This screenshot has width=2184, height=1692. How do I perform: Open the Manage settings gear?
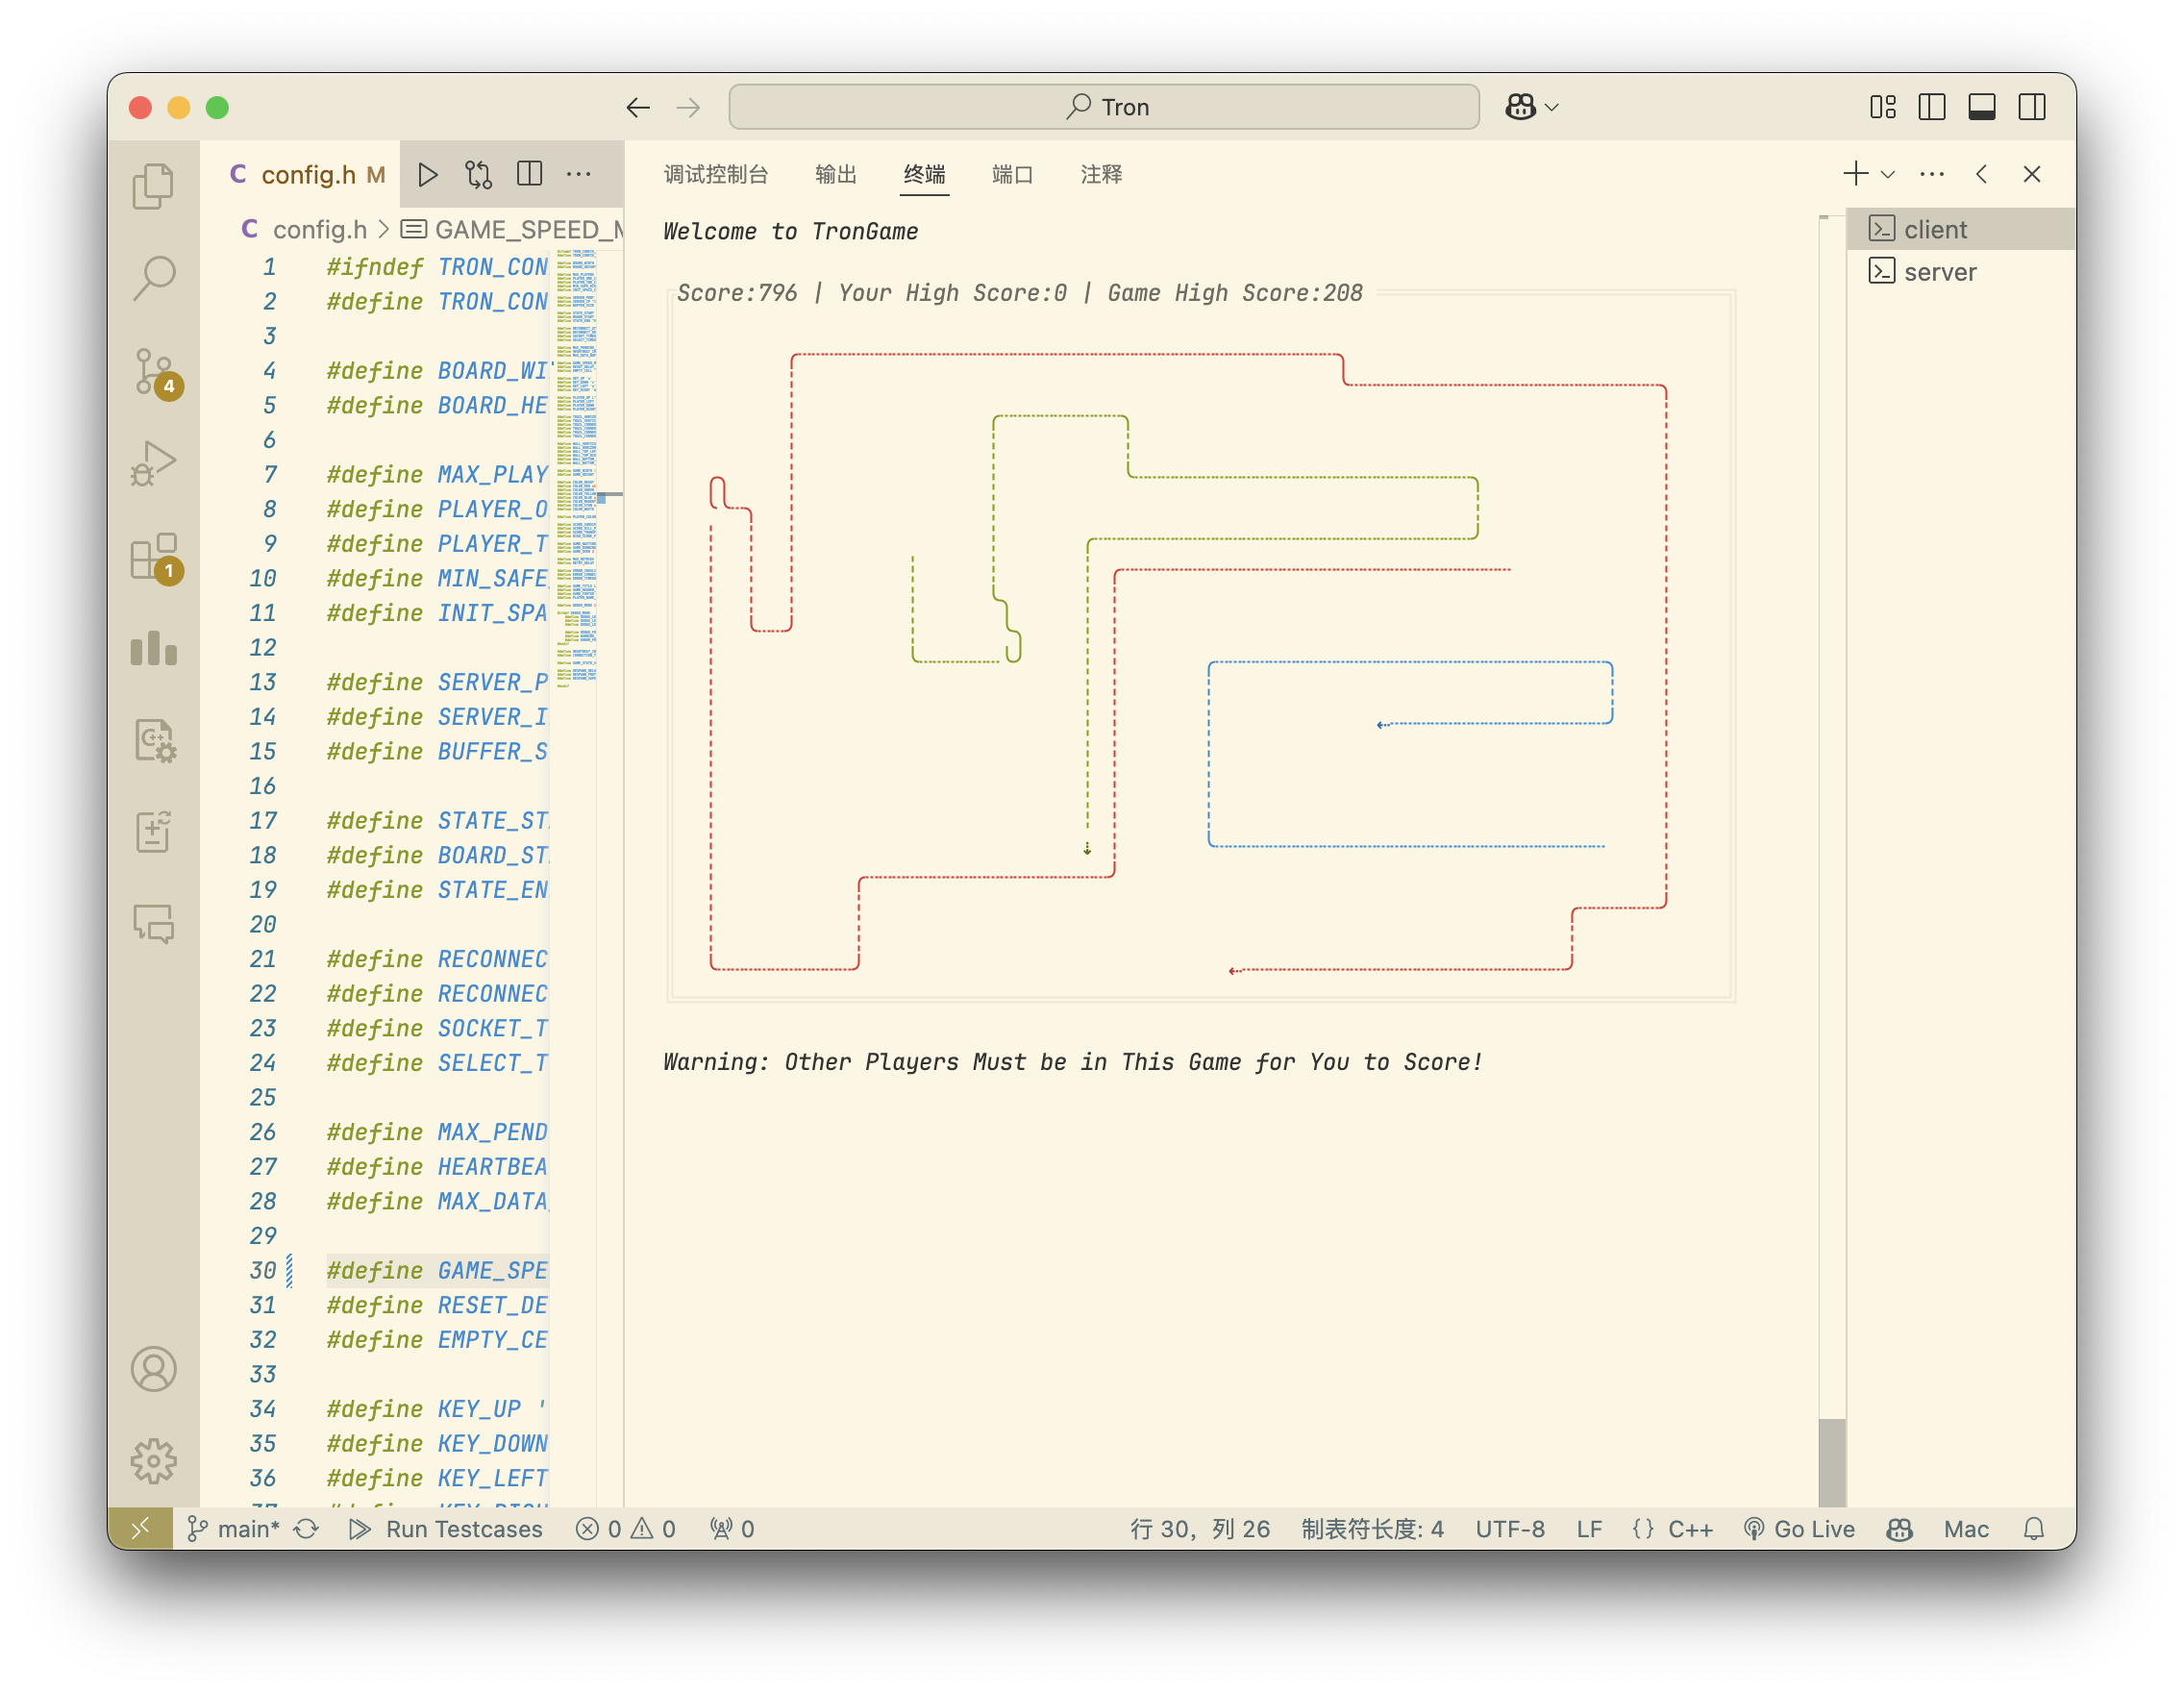[x=153, y=1461]
